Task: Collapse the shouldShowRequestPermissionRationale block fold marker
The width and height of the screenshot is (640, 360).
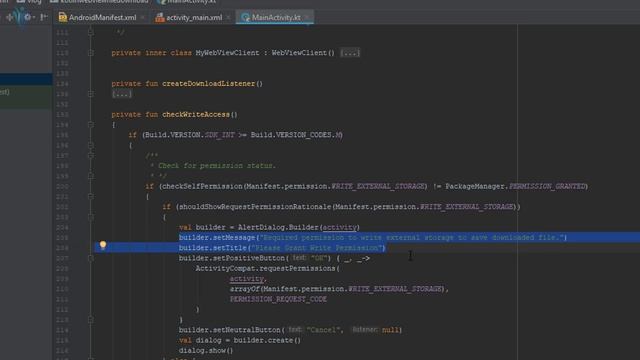Action: [91, 217]
